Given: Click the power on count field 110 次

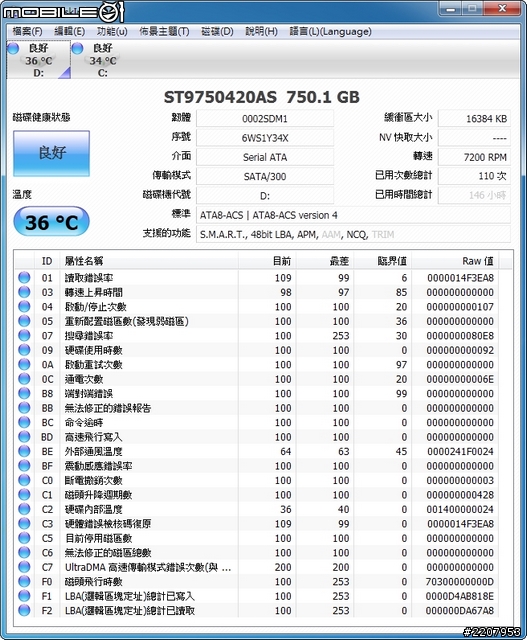Looking at the screenshot, I should pos(474,176).
